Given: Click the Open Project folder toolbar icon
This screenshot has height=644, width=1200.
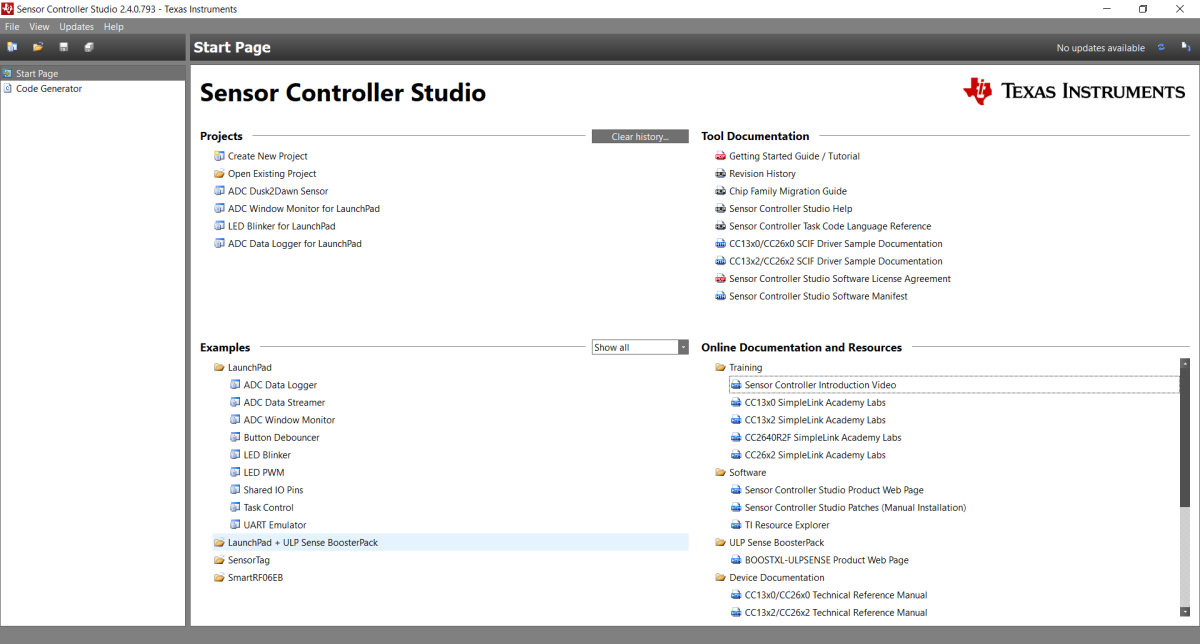Looking at the screenshot, I should 38,47.
